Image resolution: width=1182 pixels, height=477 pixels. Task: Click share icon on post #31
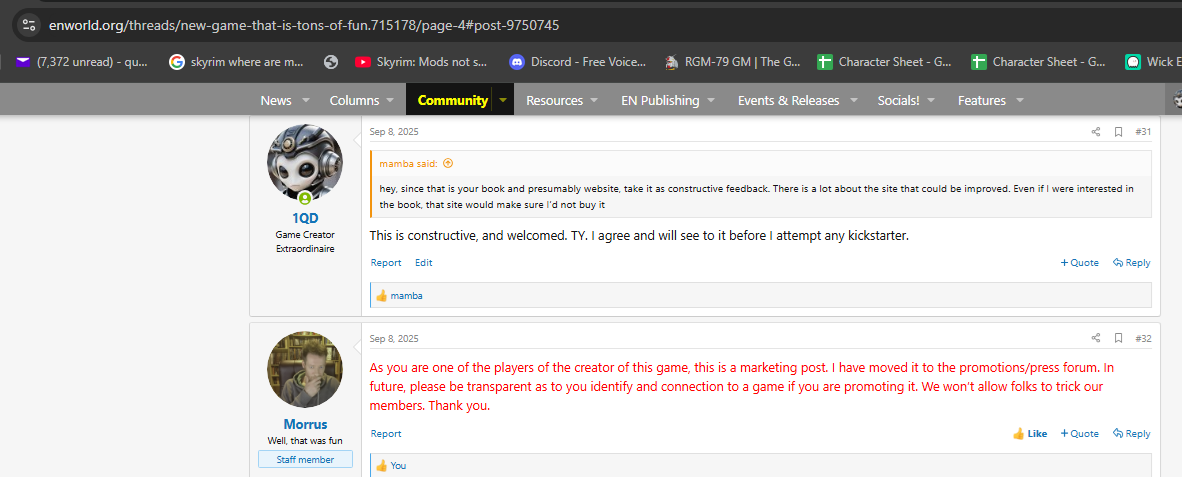point(1096,132)
